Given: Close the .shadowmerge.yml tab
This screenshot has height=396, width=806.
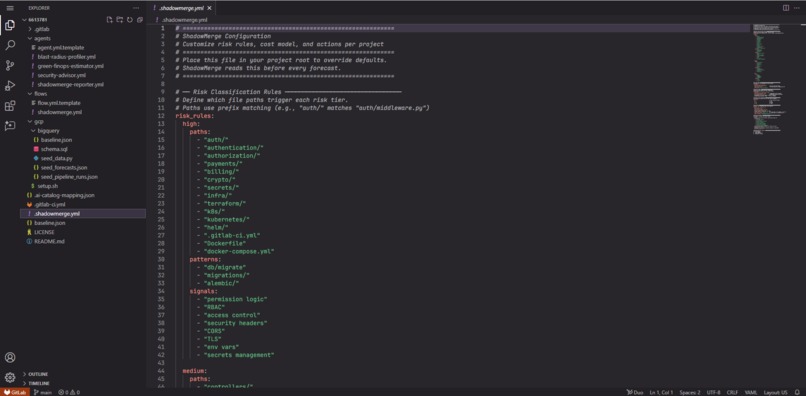Looking at the screenshot, I should tap(210, 8).
